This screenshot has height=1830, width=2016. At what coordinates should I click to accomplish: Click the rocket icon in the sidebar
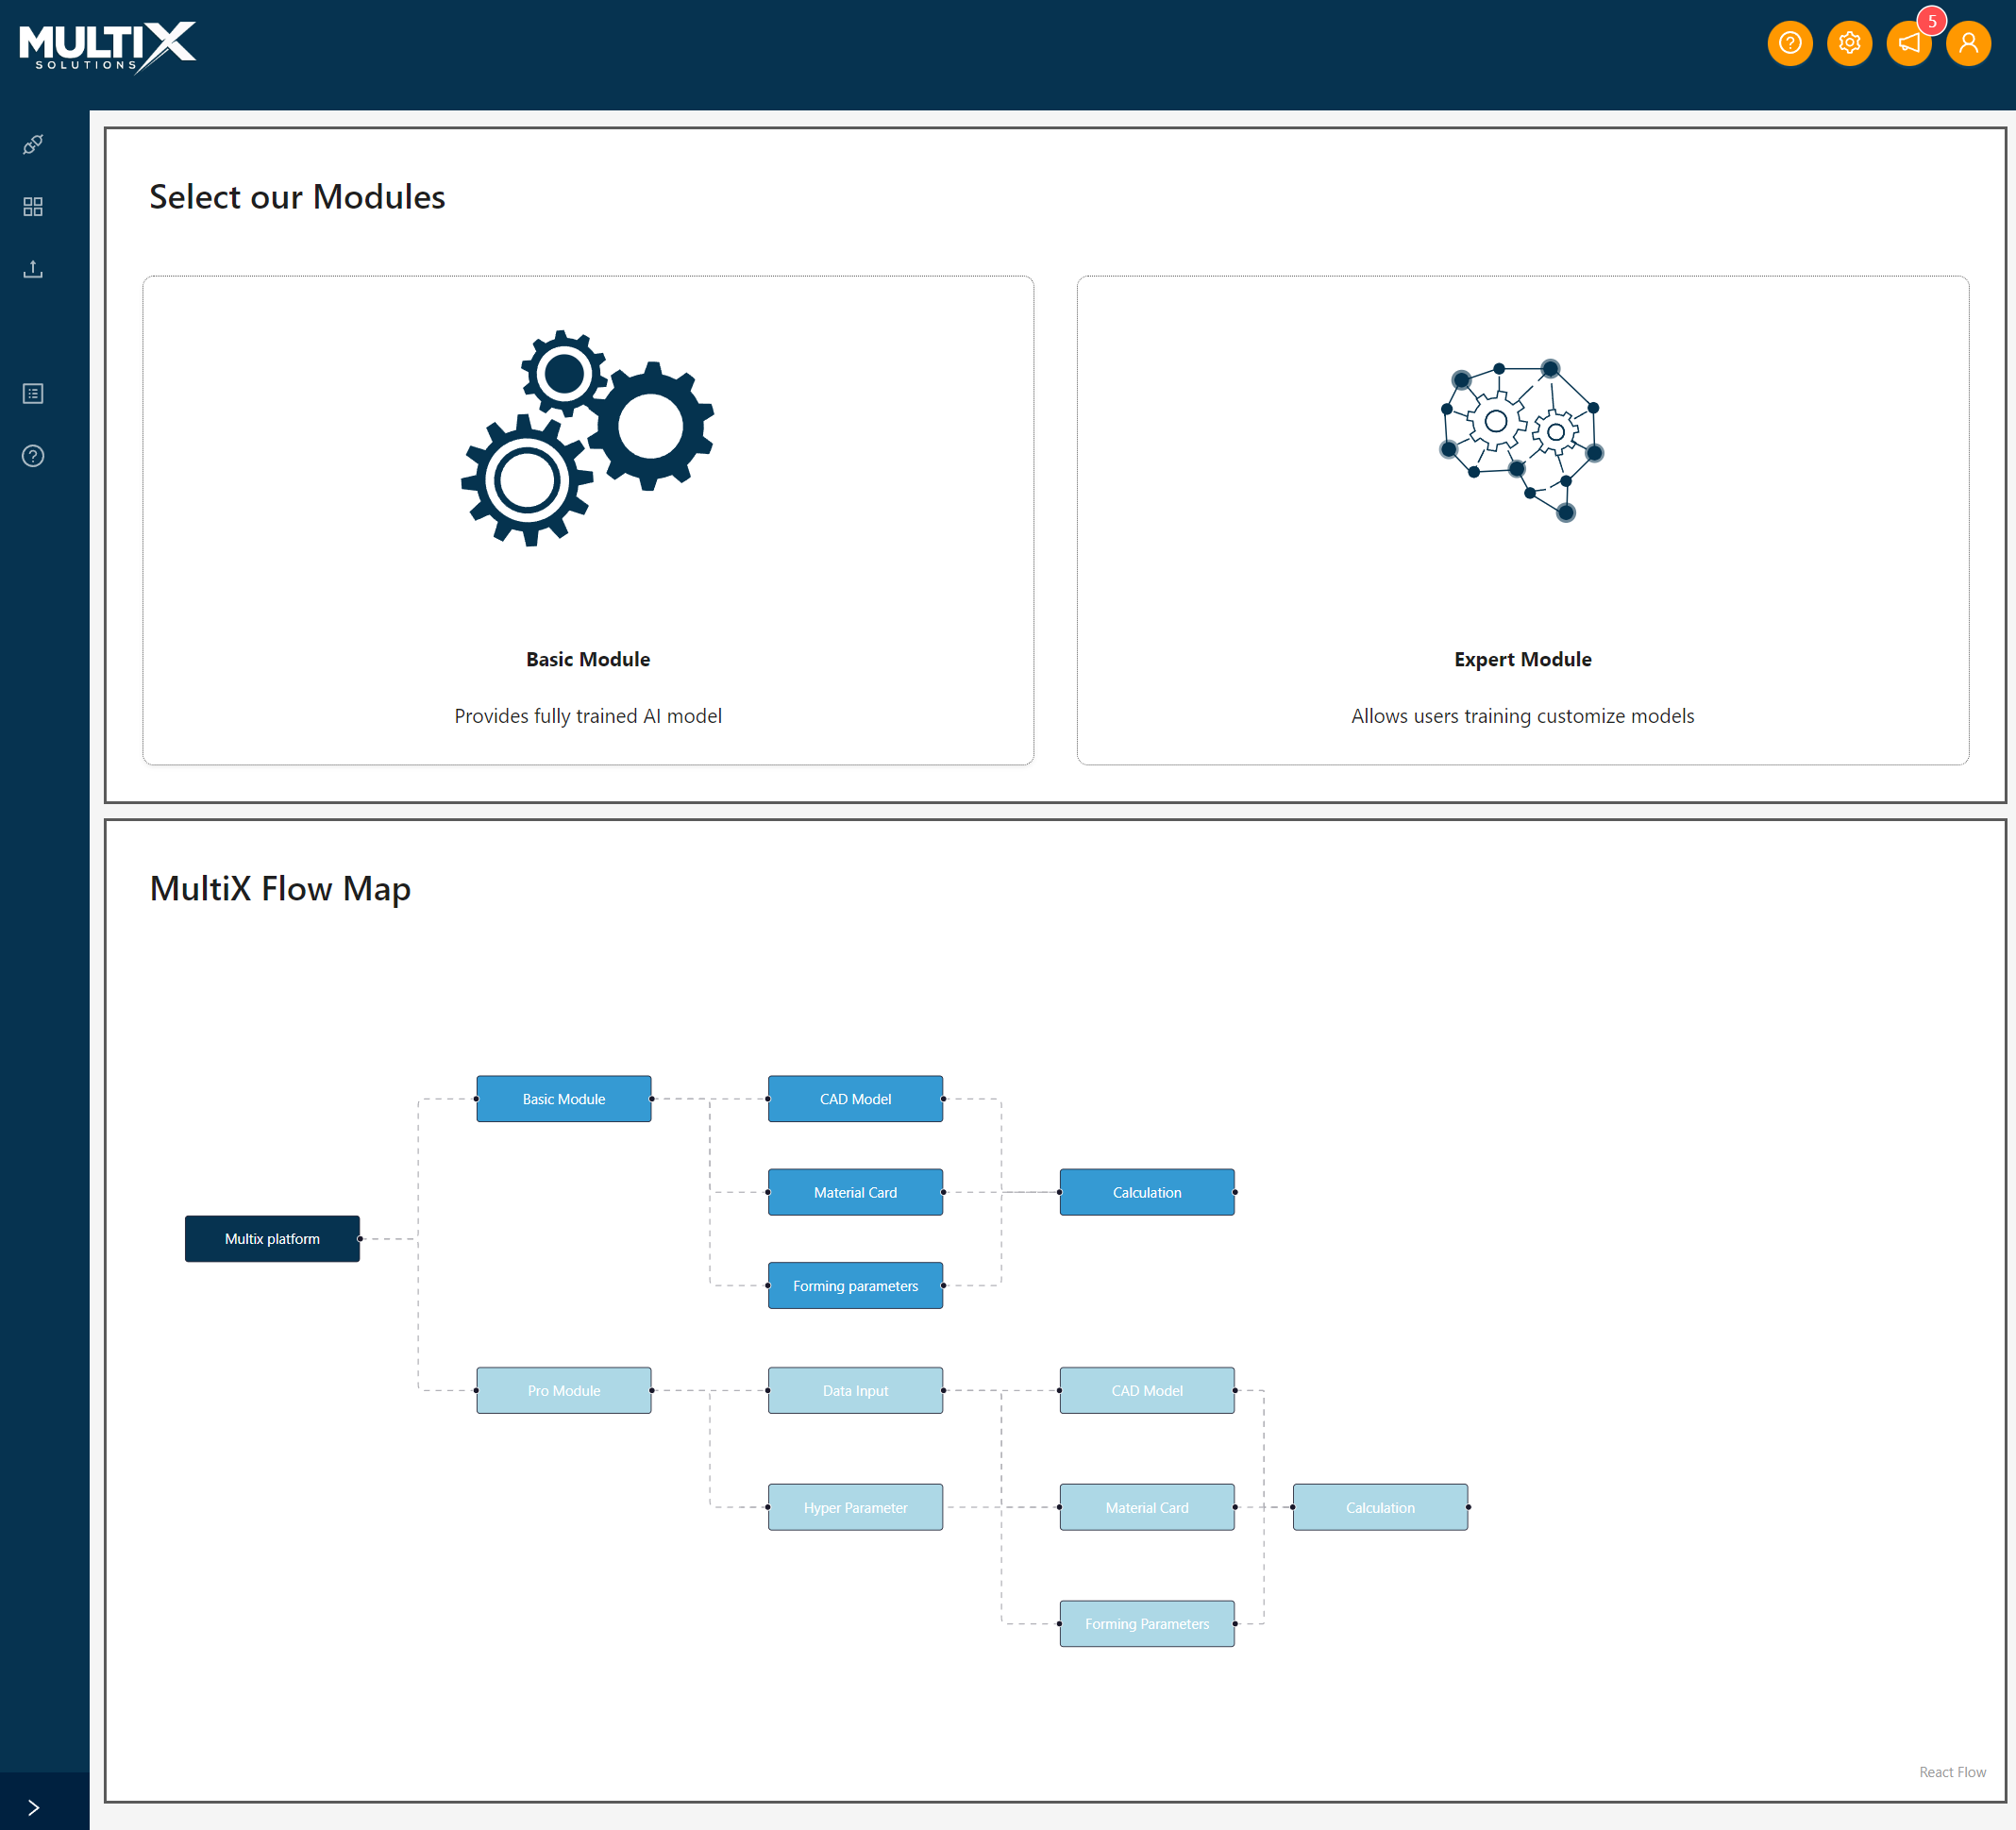click(33, 145)
